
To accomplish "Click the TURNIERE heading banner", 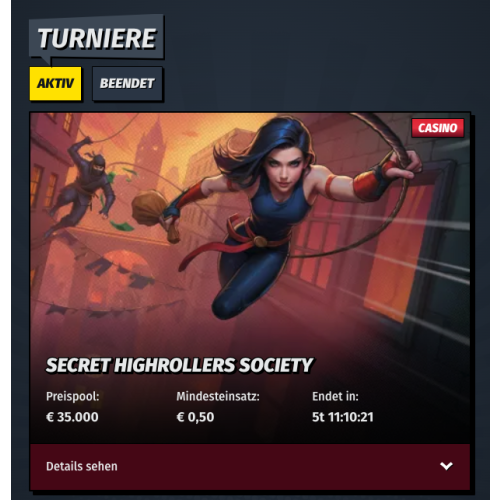I will (97, 38).
